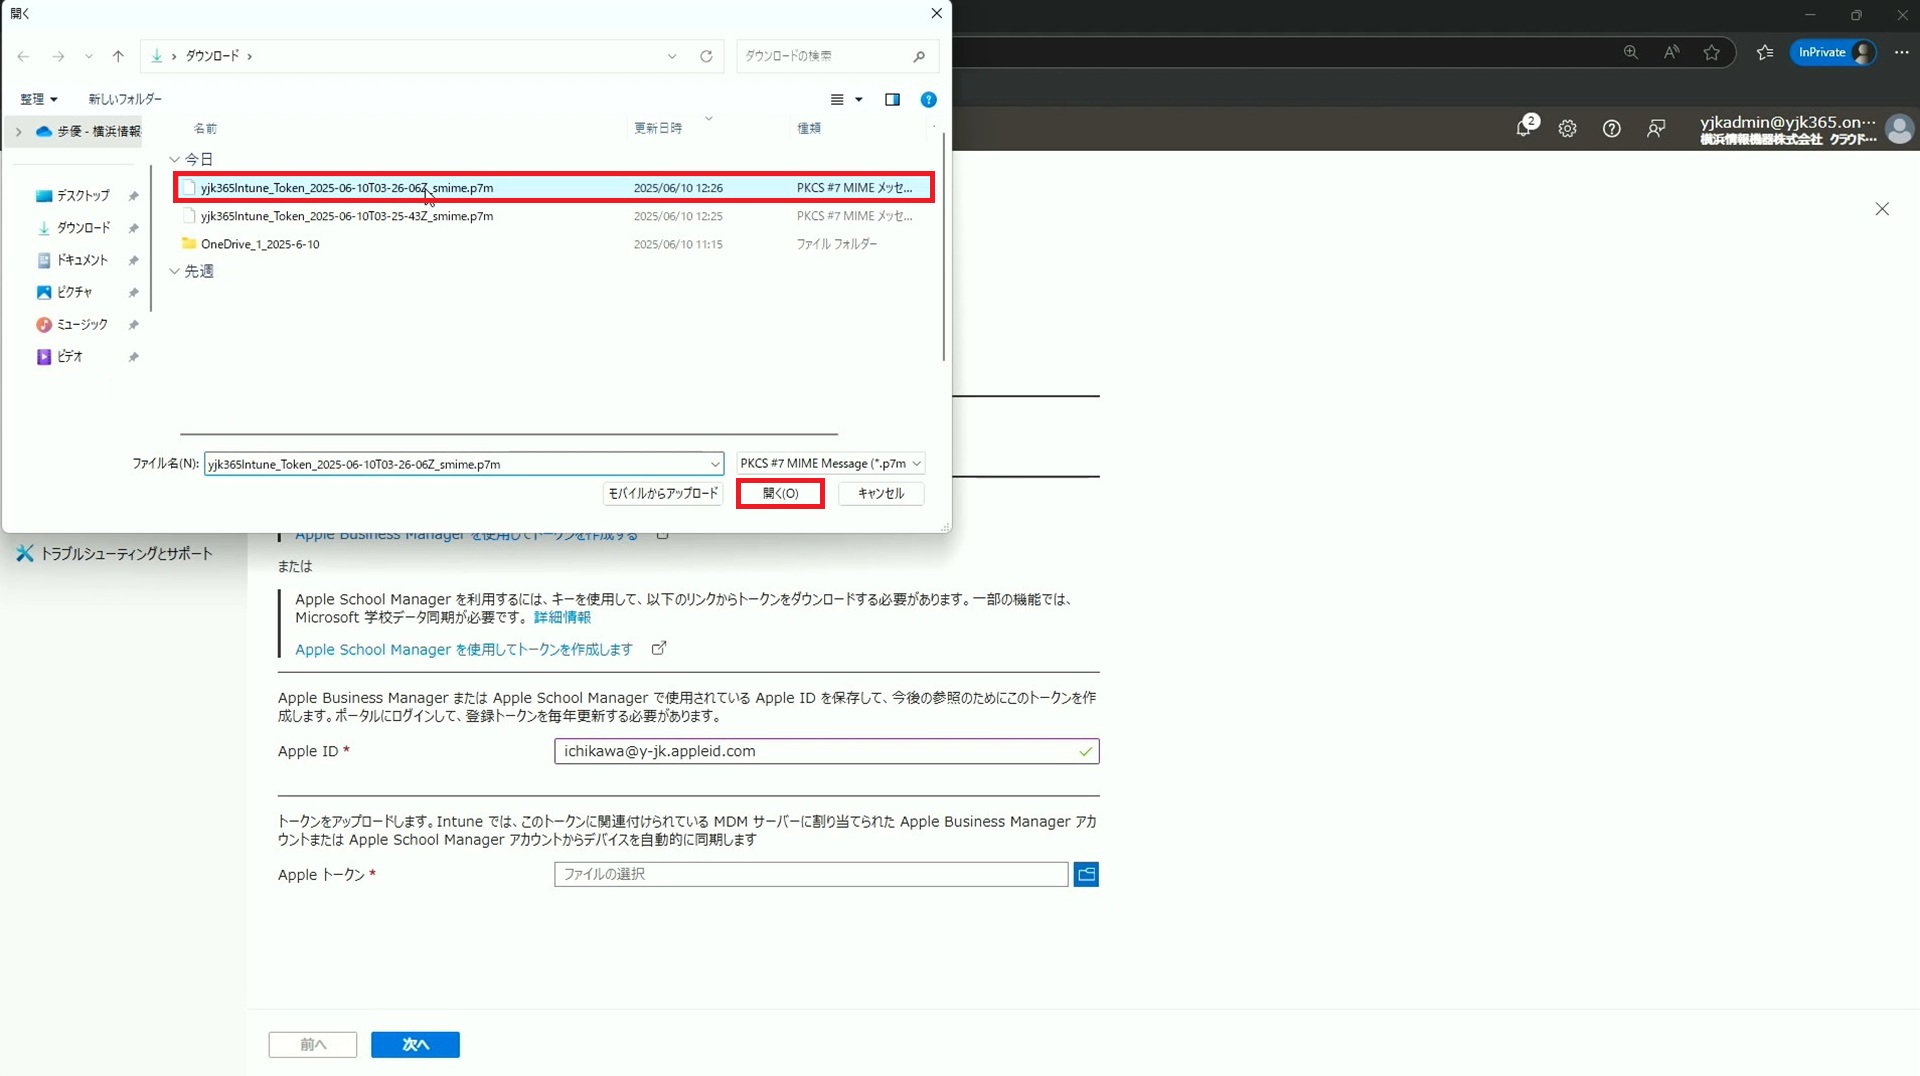Open Intune feedback icon
This screenshot has height=1076, width=1920.
pos(1656,129)
